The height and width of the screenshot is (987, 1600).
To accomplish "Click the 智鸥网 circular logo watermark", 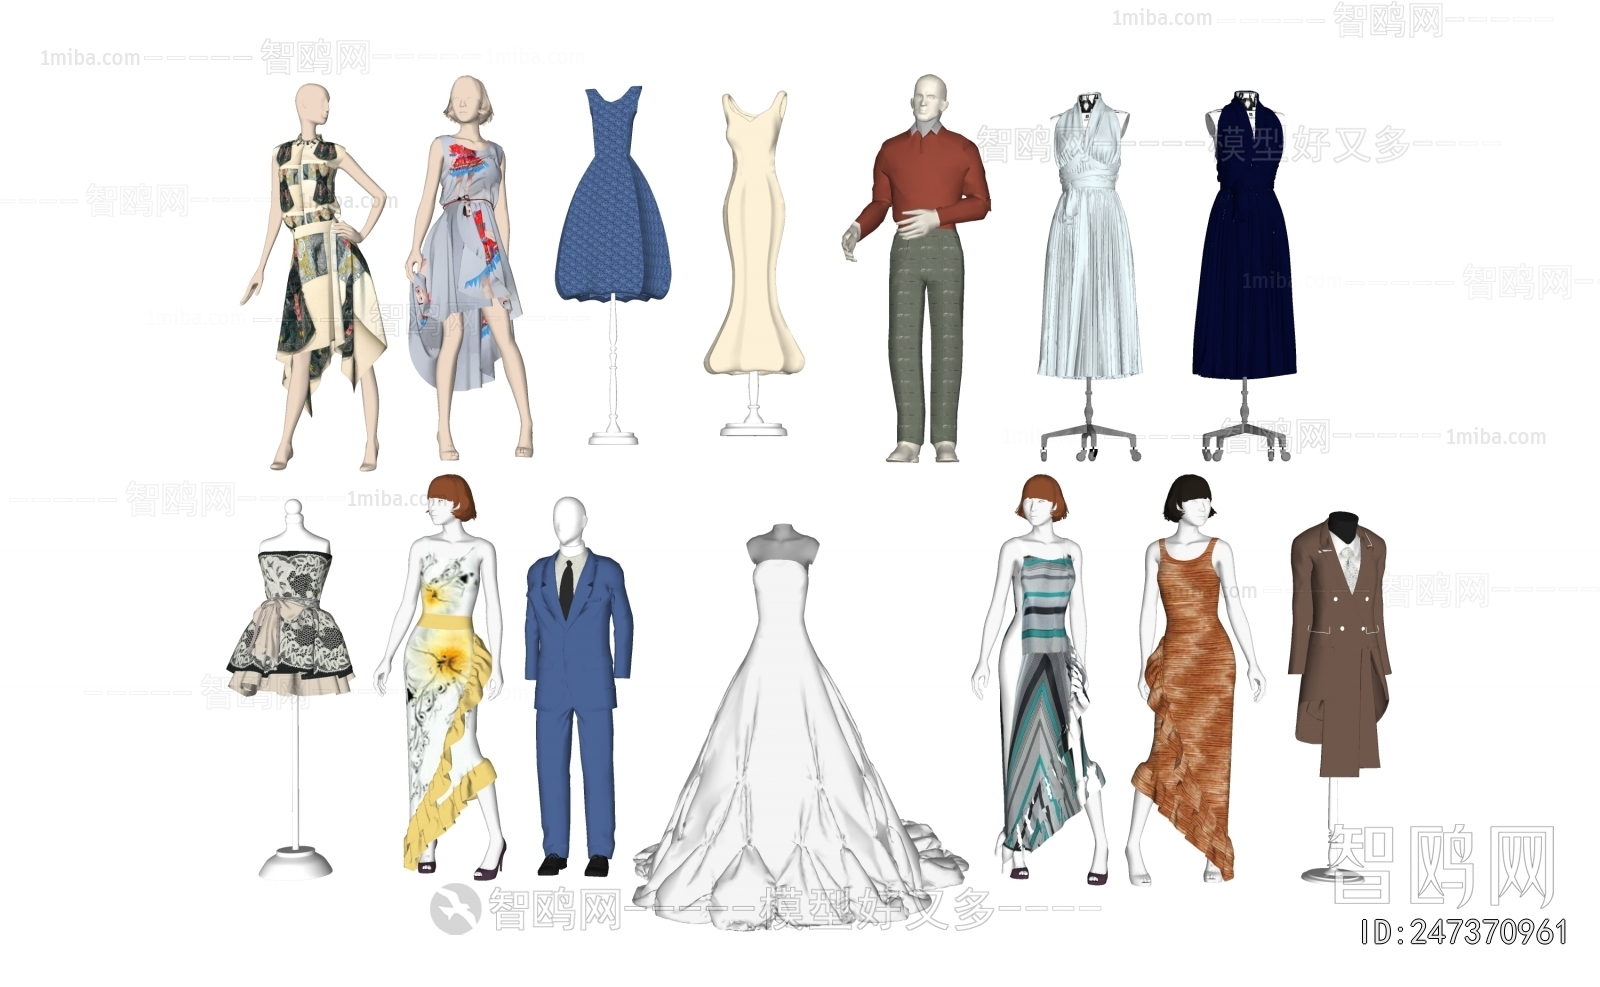I will pyautogui.click(x=455, y=908).
